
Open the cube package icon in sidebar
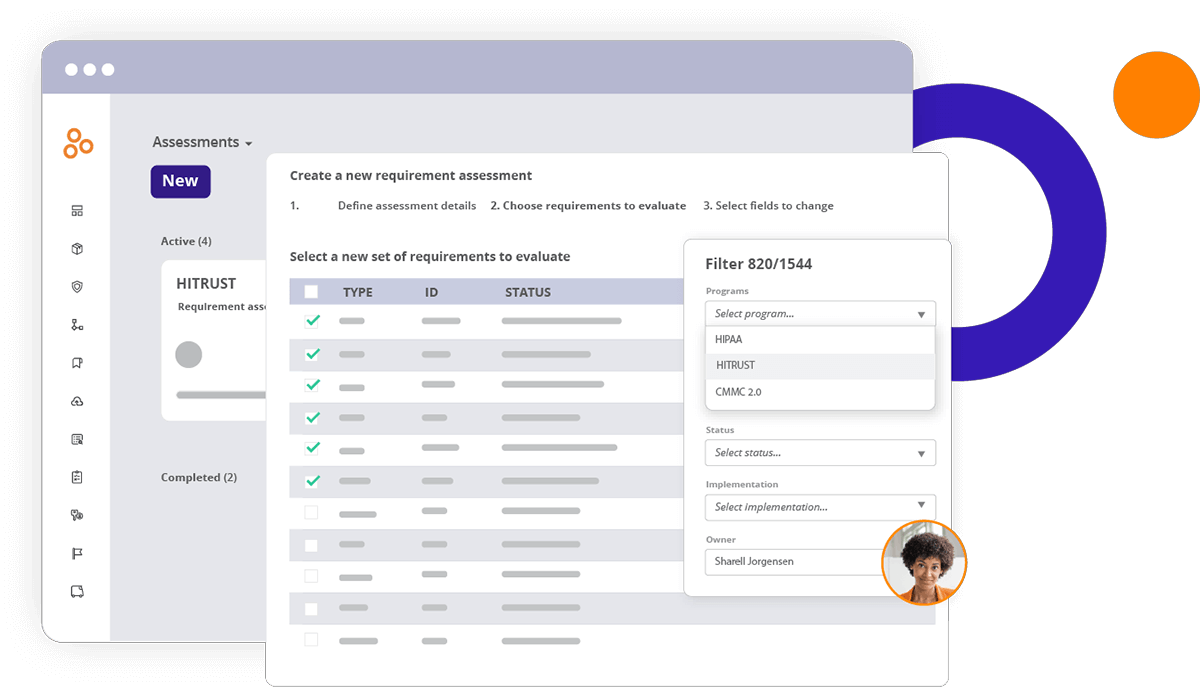pos(77,249)
